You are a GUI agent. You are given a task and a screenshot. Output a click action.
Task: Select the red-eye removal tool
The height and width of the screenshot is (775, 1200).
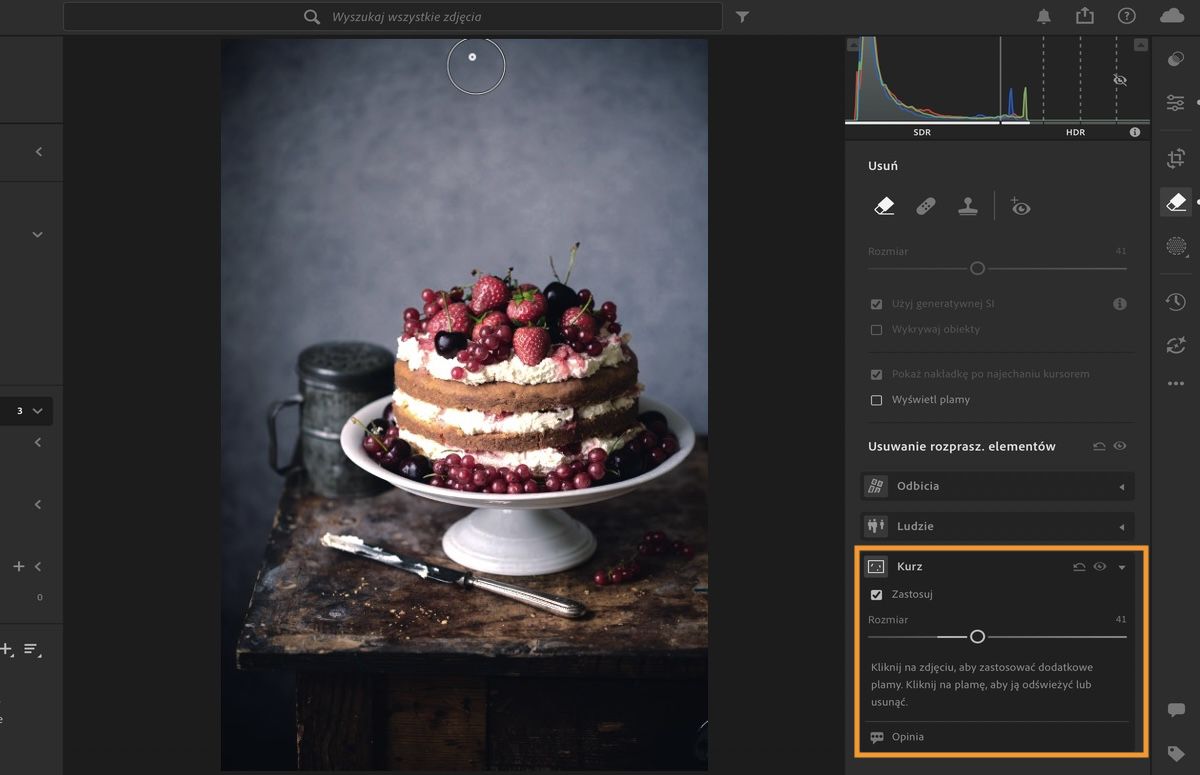(x=1020, y=206)
